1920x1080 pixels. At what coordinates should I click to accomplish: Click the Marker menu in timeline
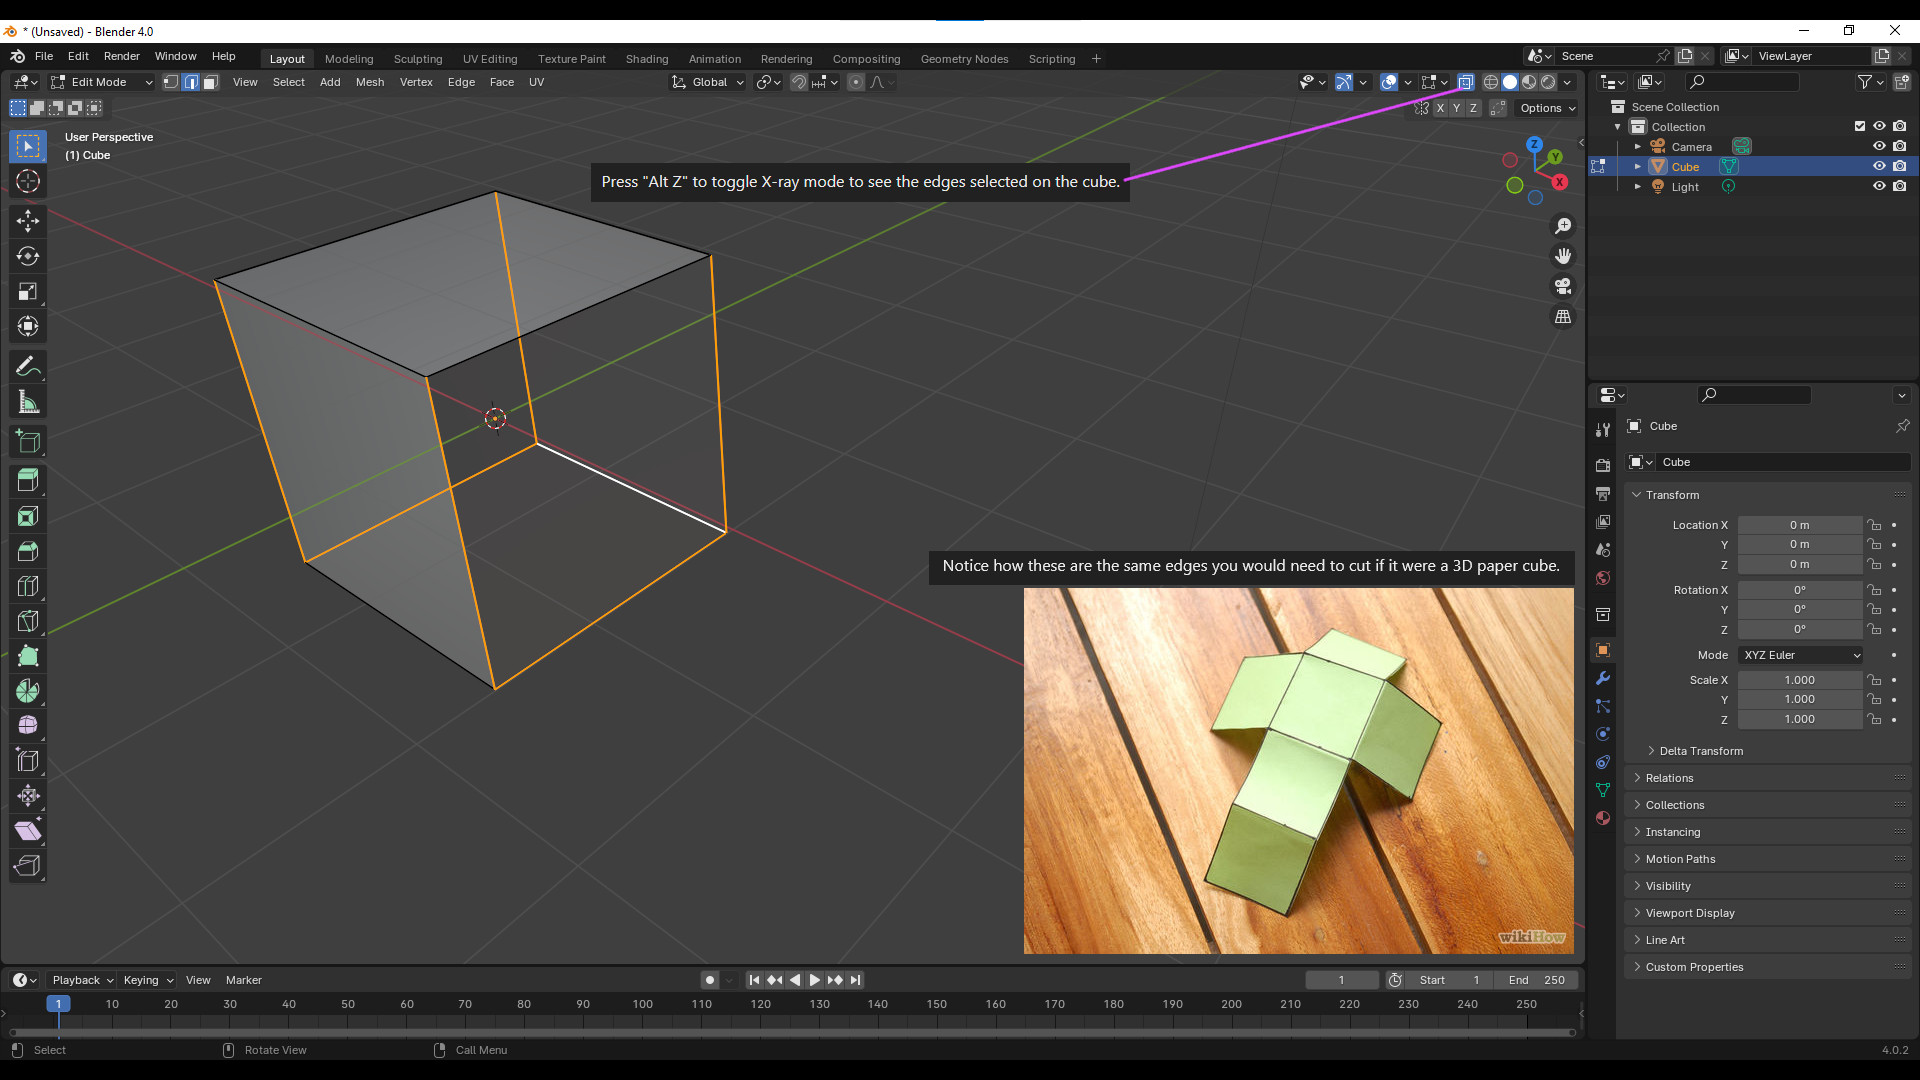pyautogui.click(x=244, y=980)
